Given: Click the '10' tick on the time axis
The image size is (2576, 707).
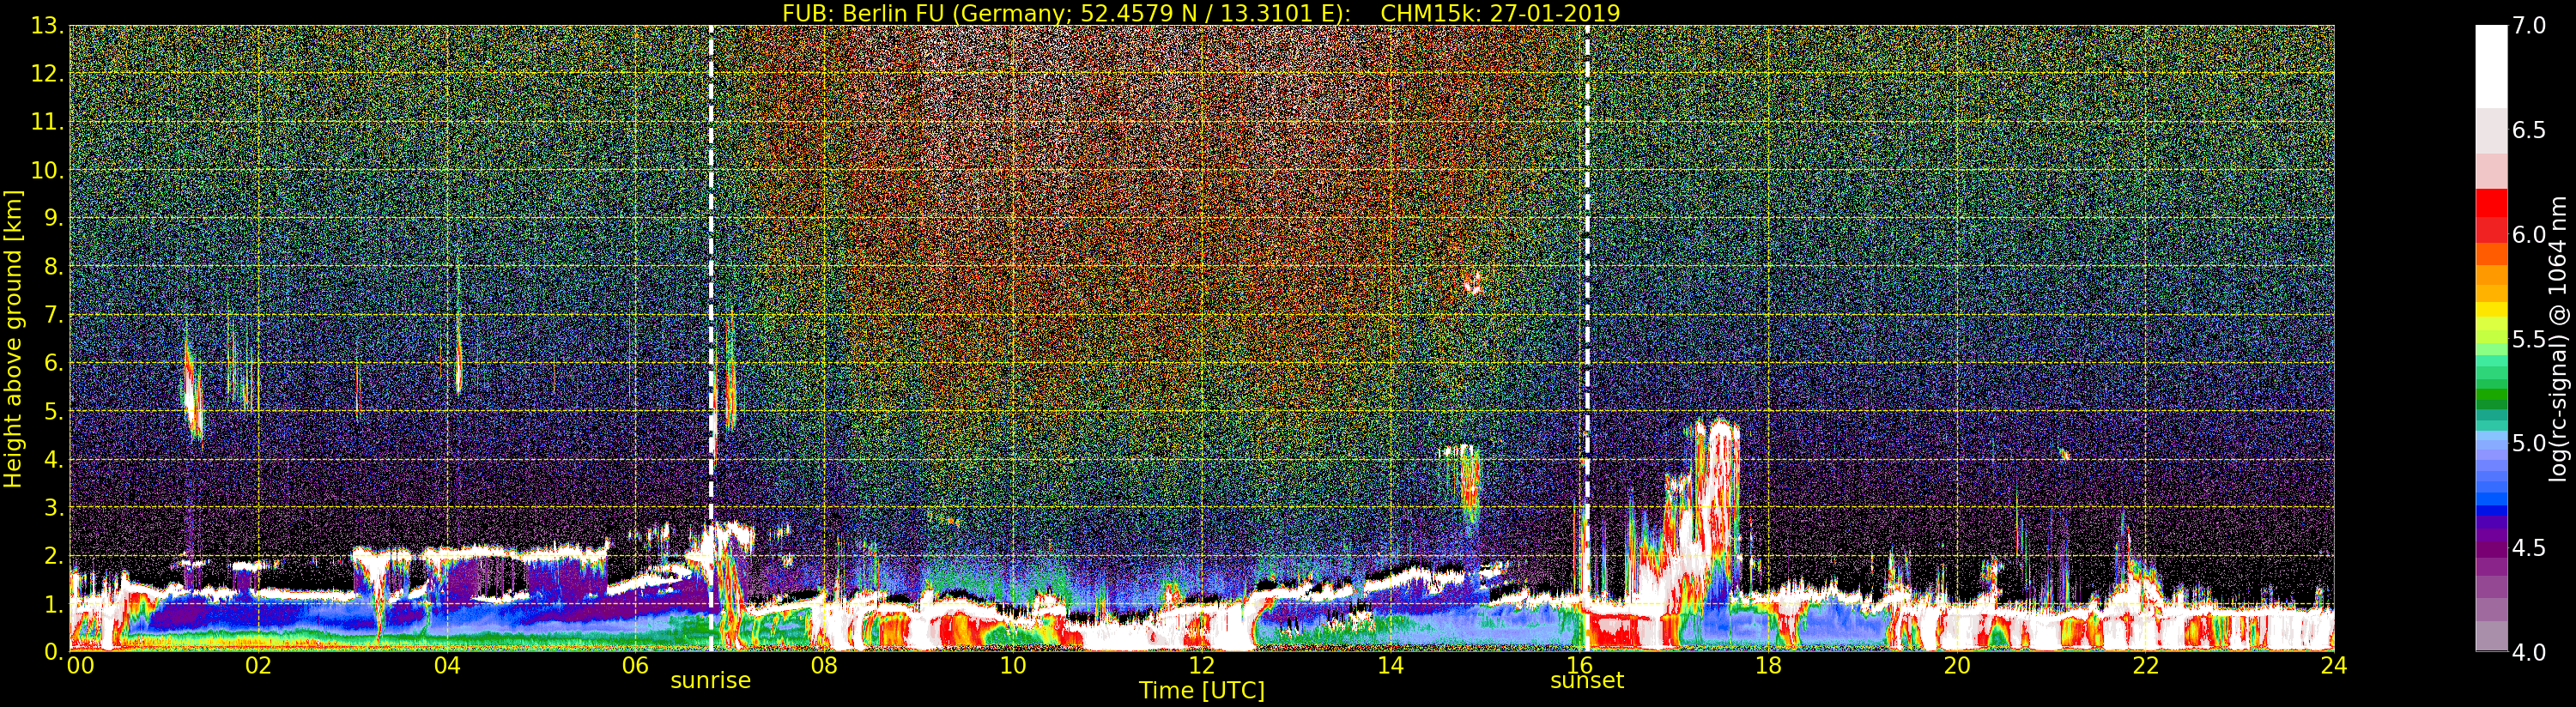Looking at the screenshot, I should click(x=1013, y=665).
